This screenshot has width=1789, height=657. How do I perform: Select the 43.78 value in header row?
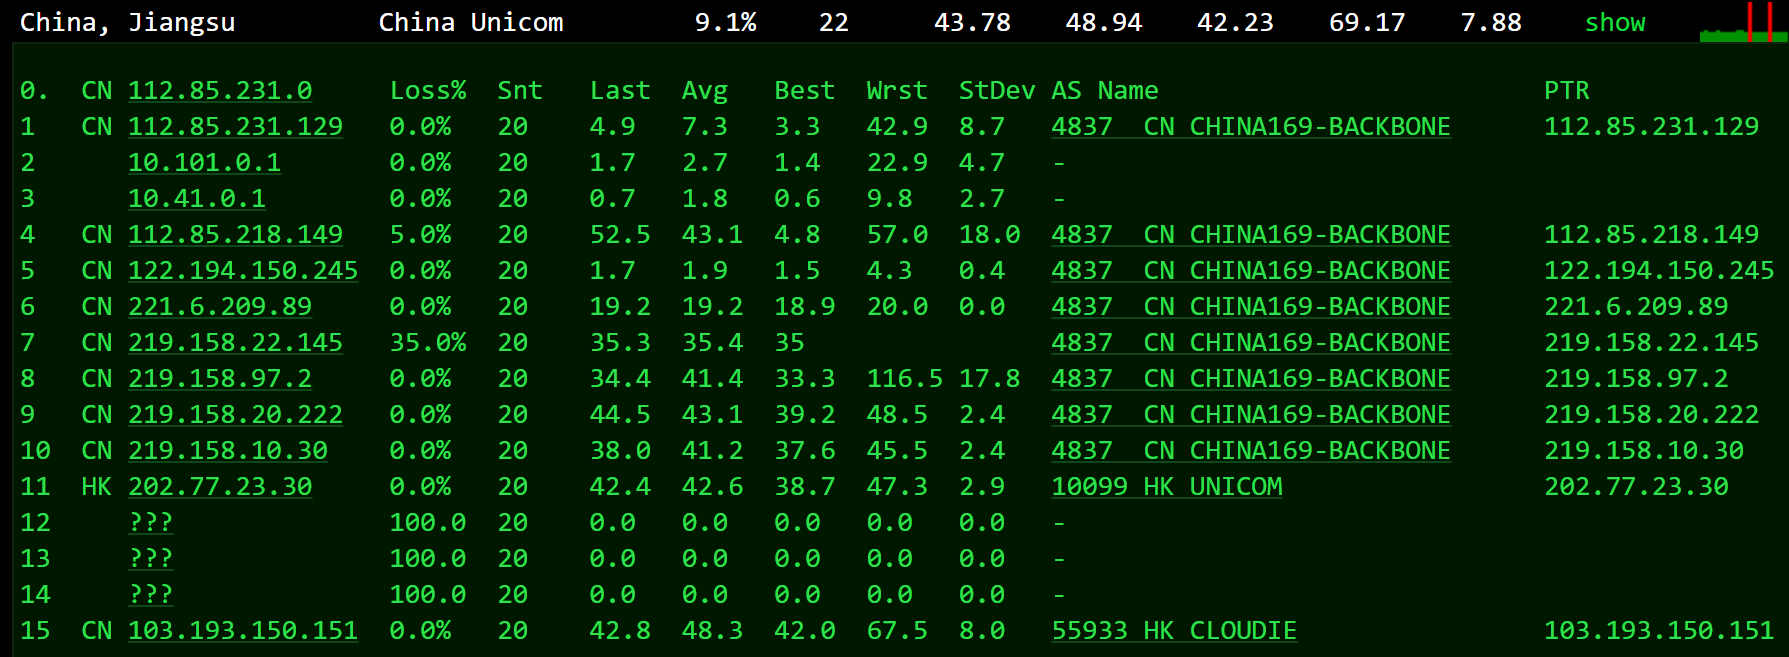(x=972, y=22)
